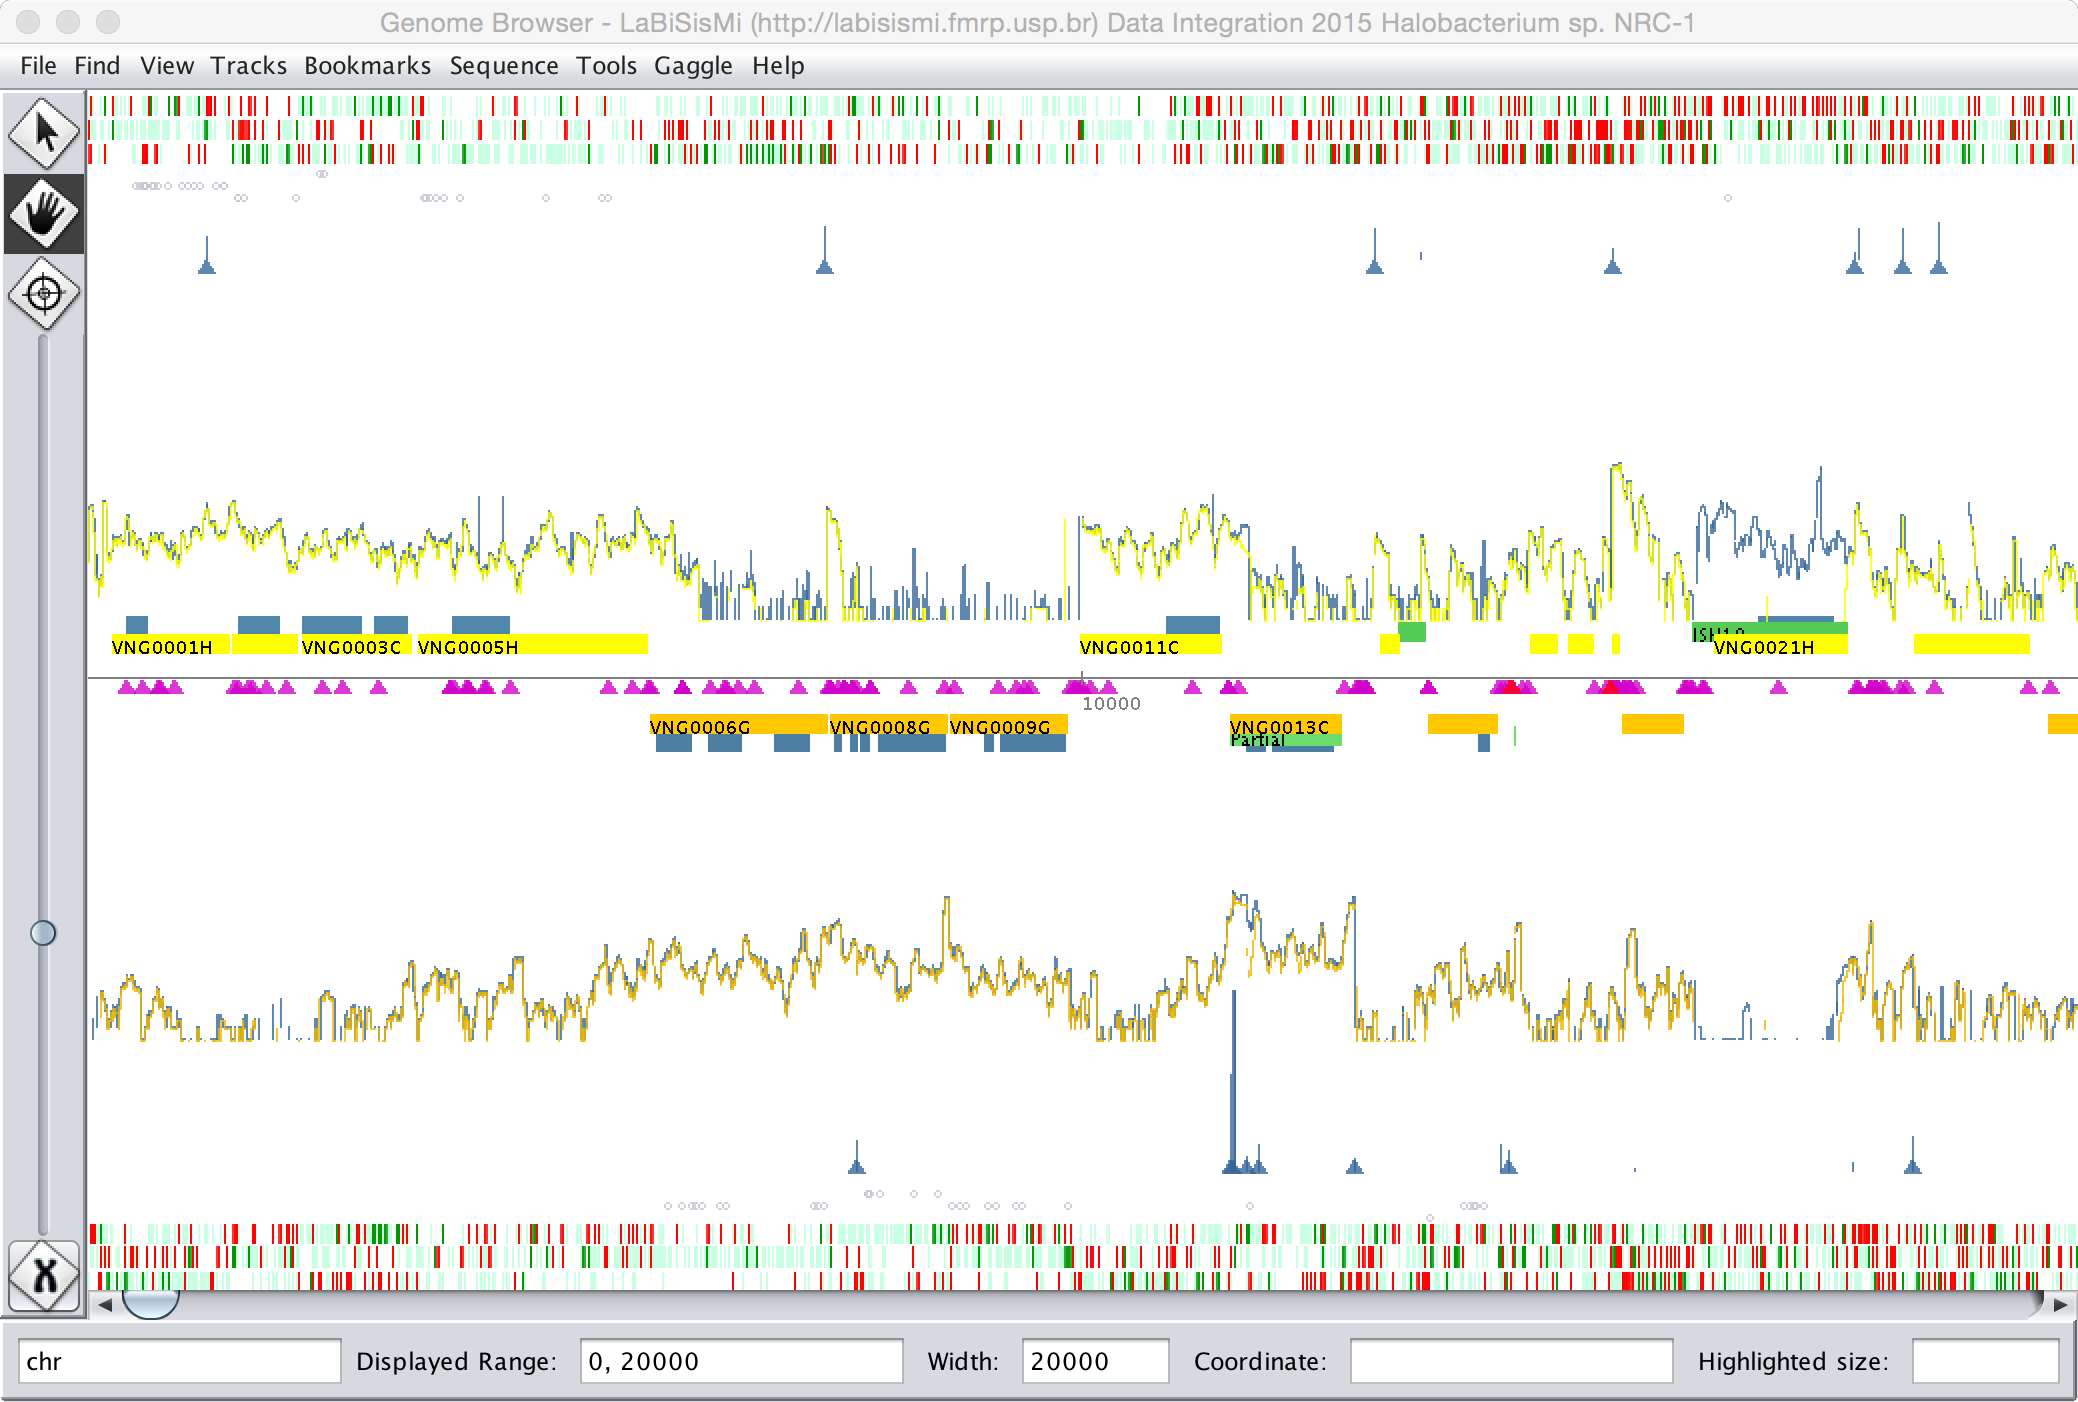The image size is (2078, 1402).
Task: Click the Displayed Range field
Action: [741, 1361]
